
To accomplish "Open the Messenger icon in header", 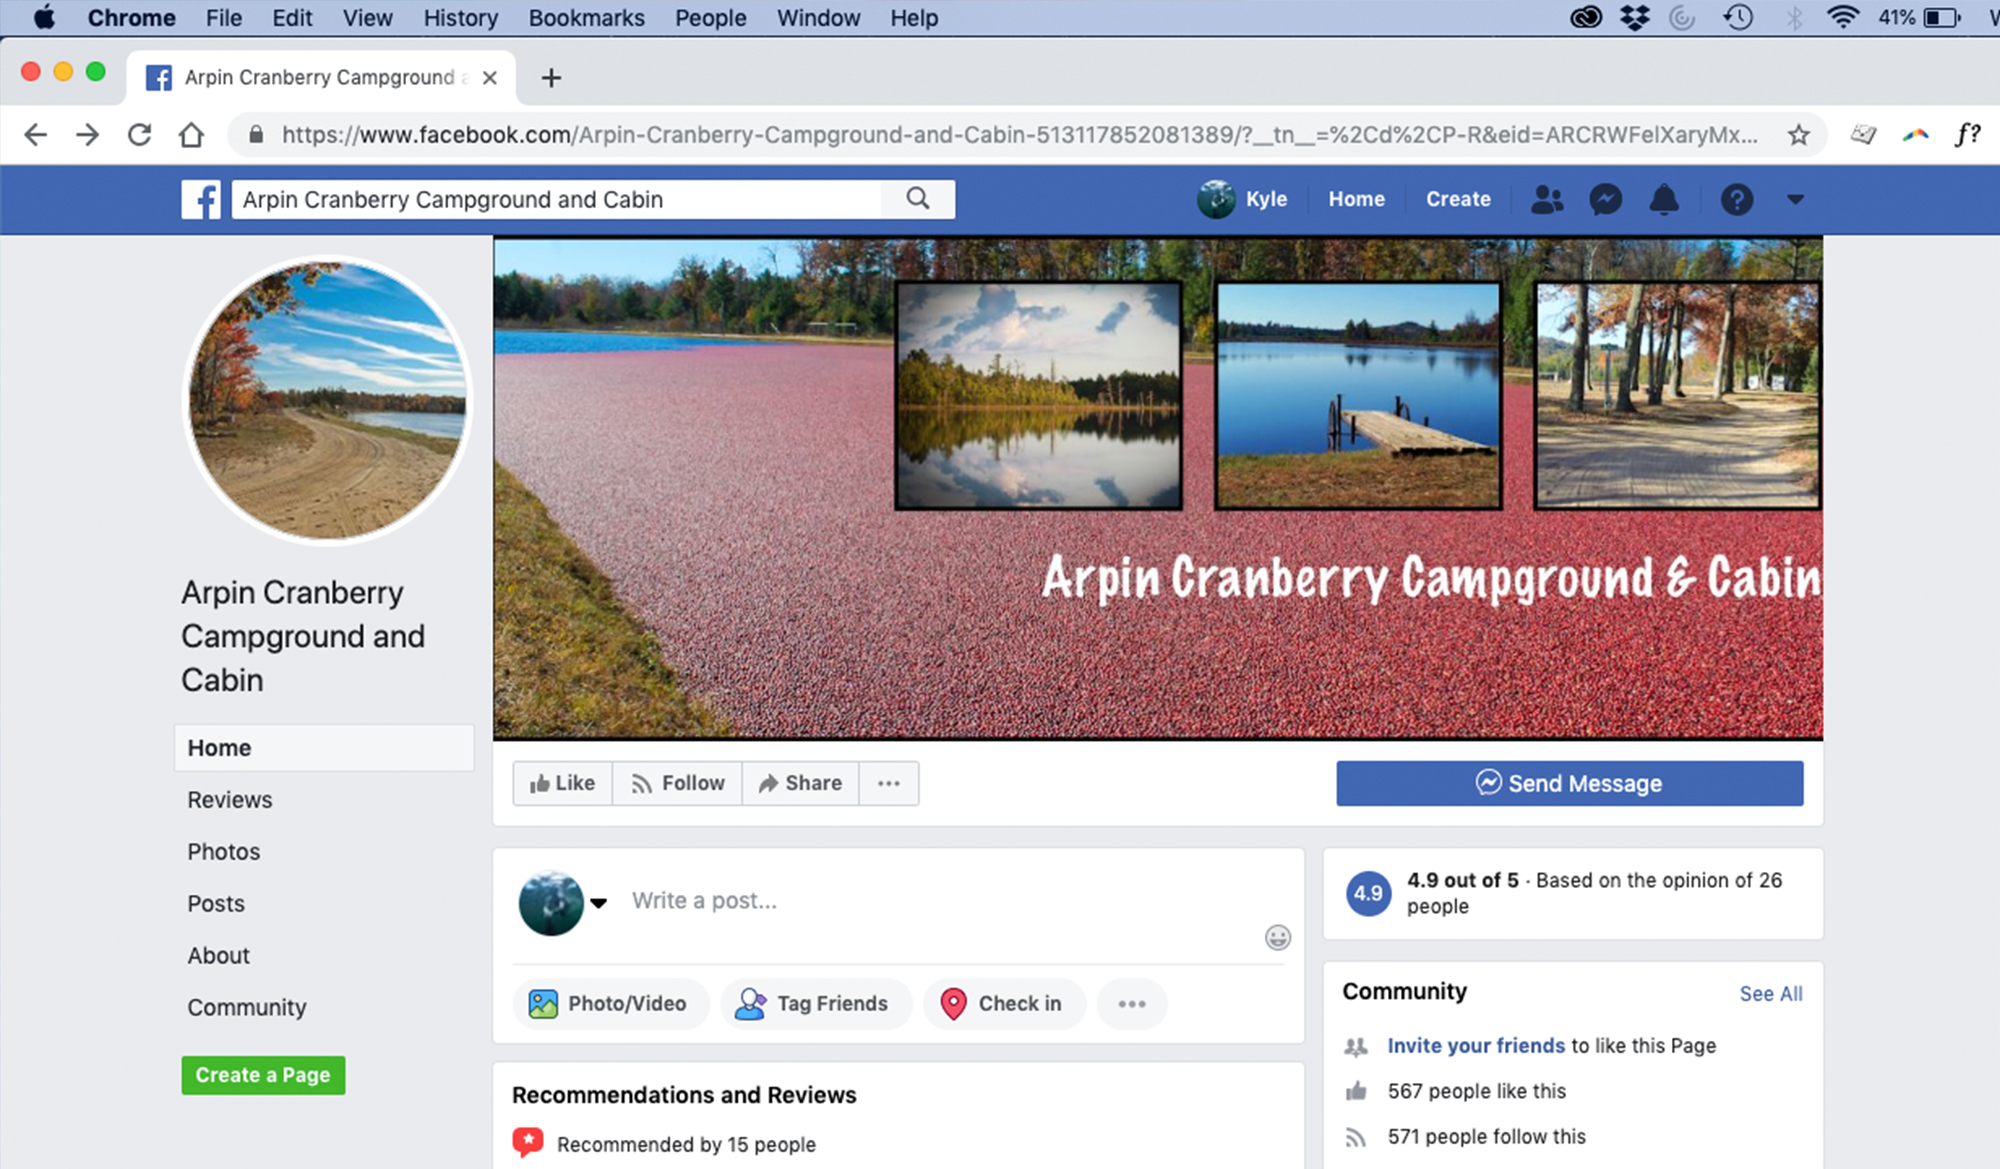I will tap(1605, 199).
